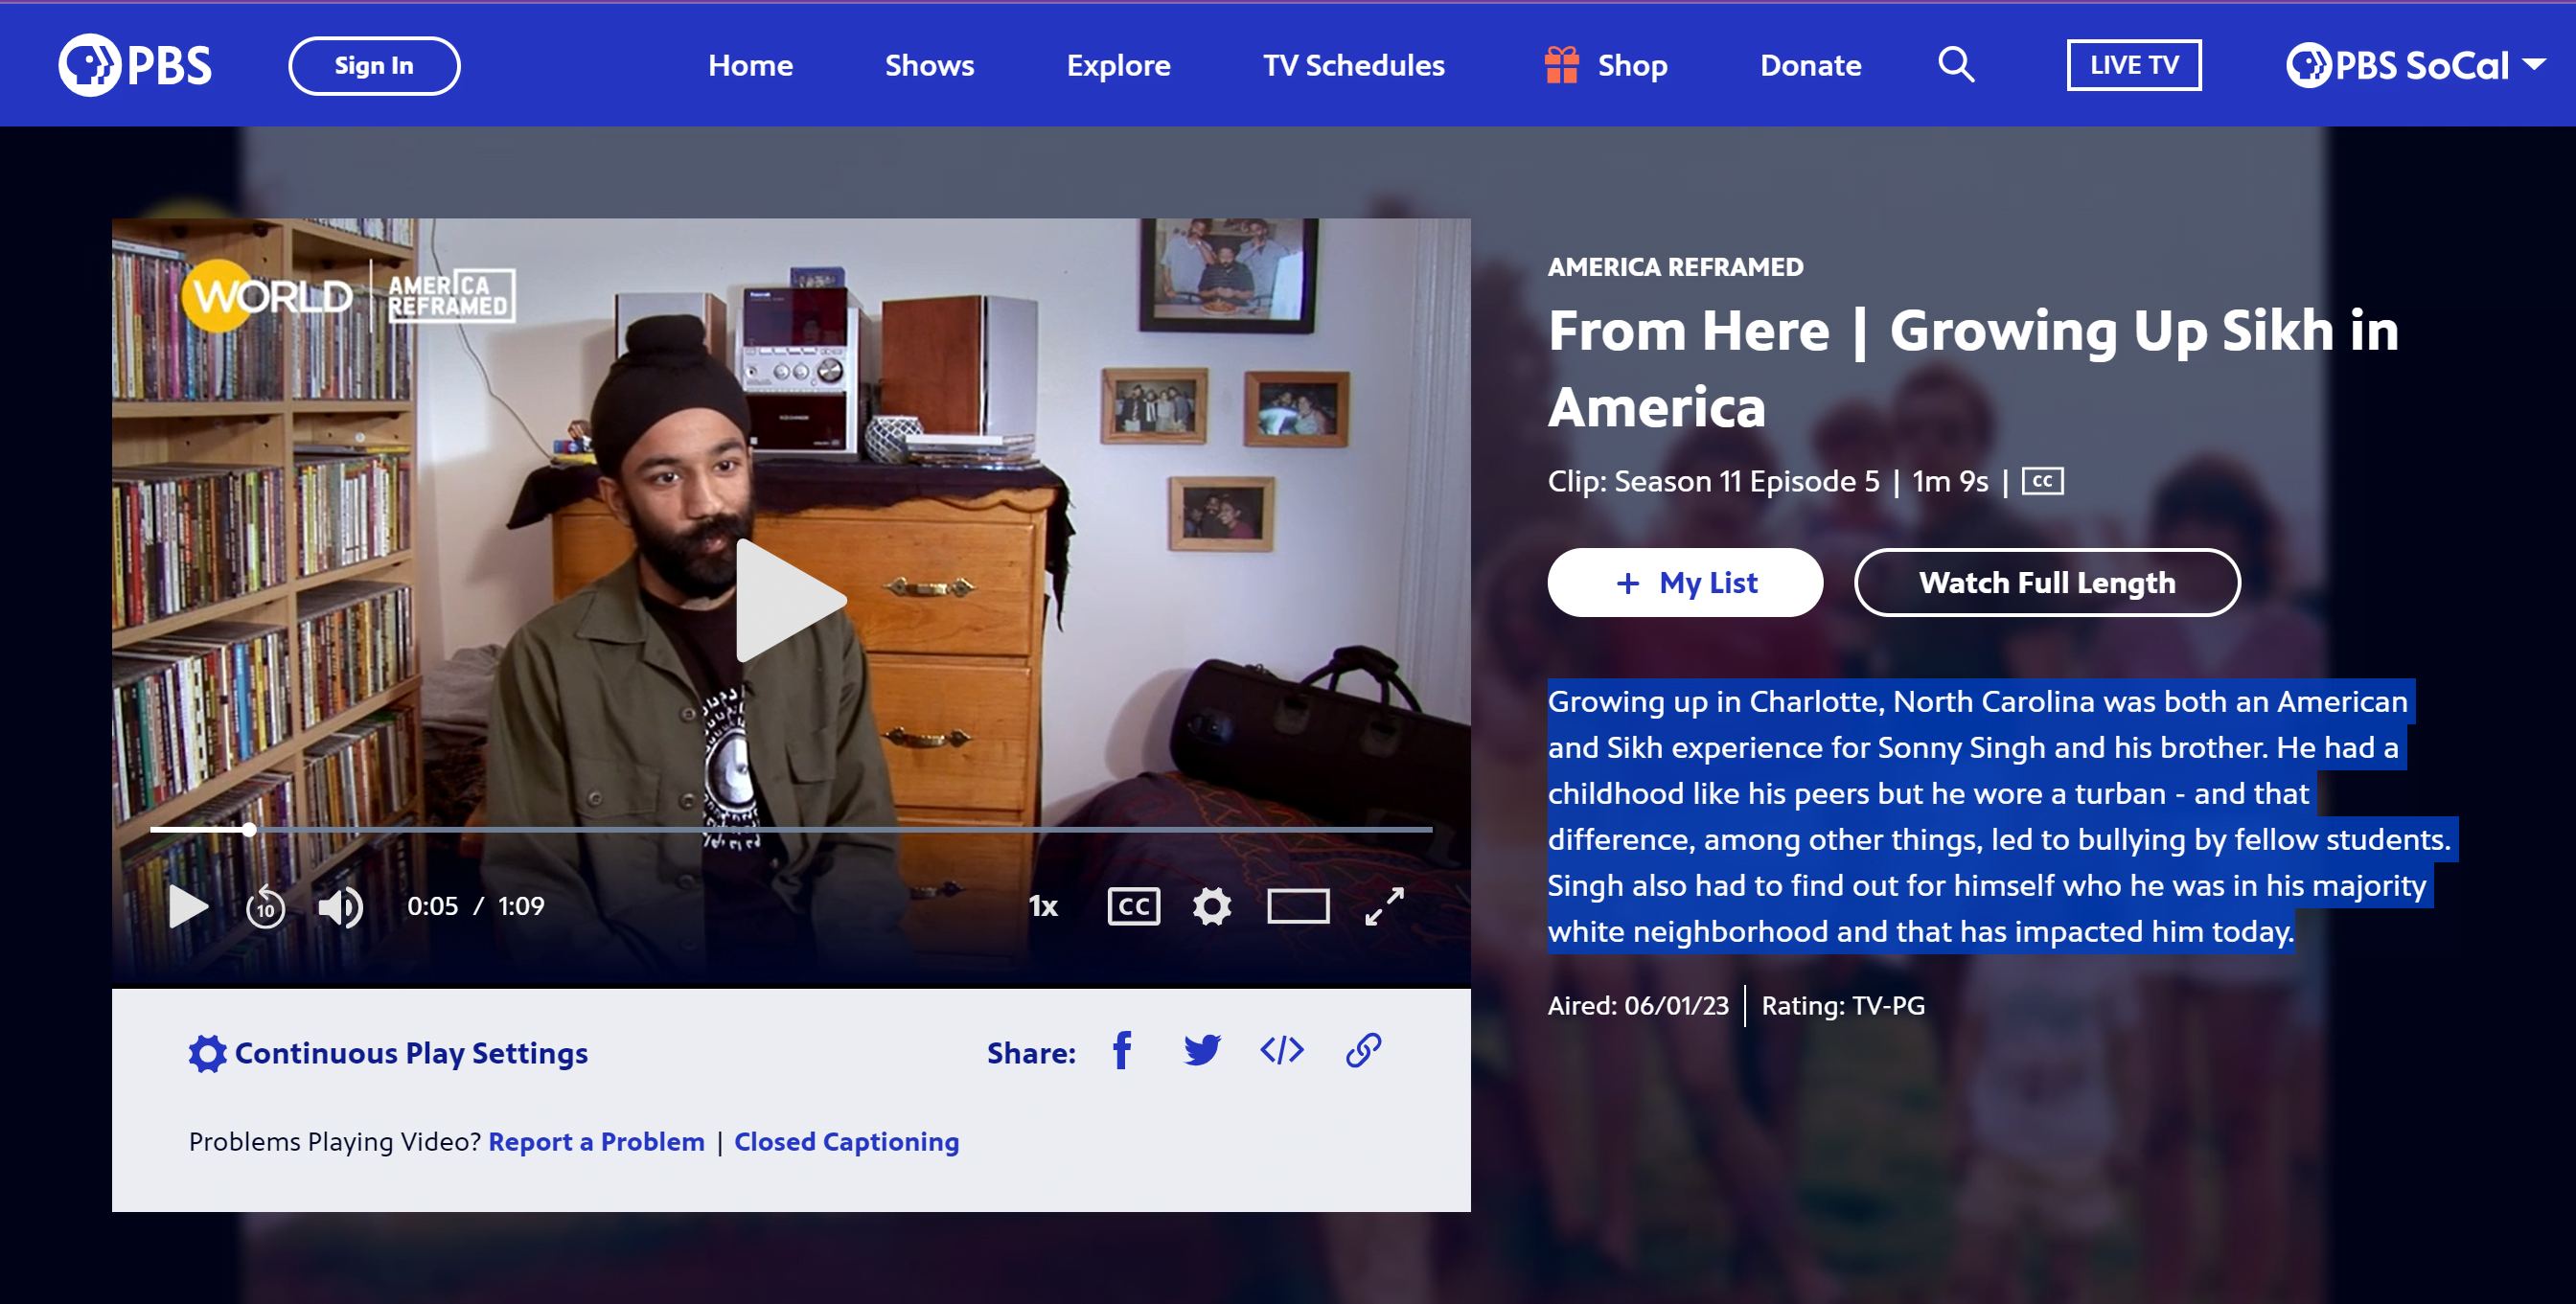Expand PBS SoCal station dropdown arrow
This screenshot has height=1304, width=2576.
(x=2533, y=64)
